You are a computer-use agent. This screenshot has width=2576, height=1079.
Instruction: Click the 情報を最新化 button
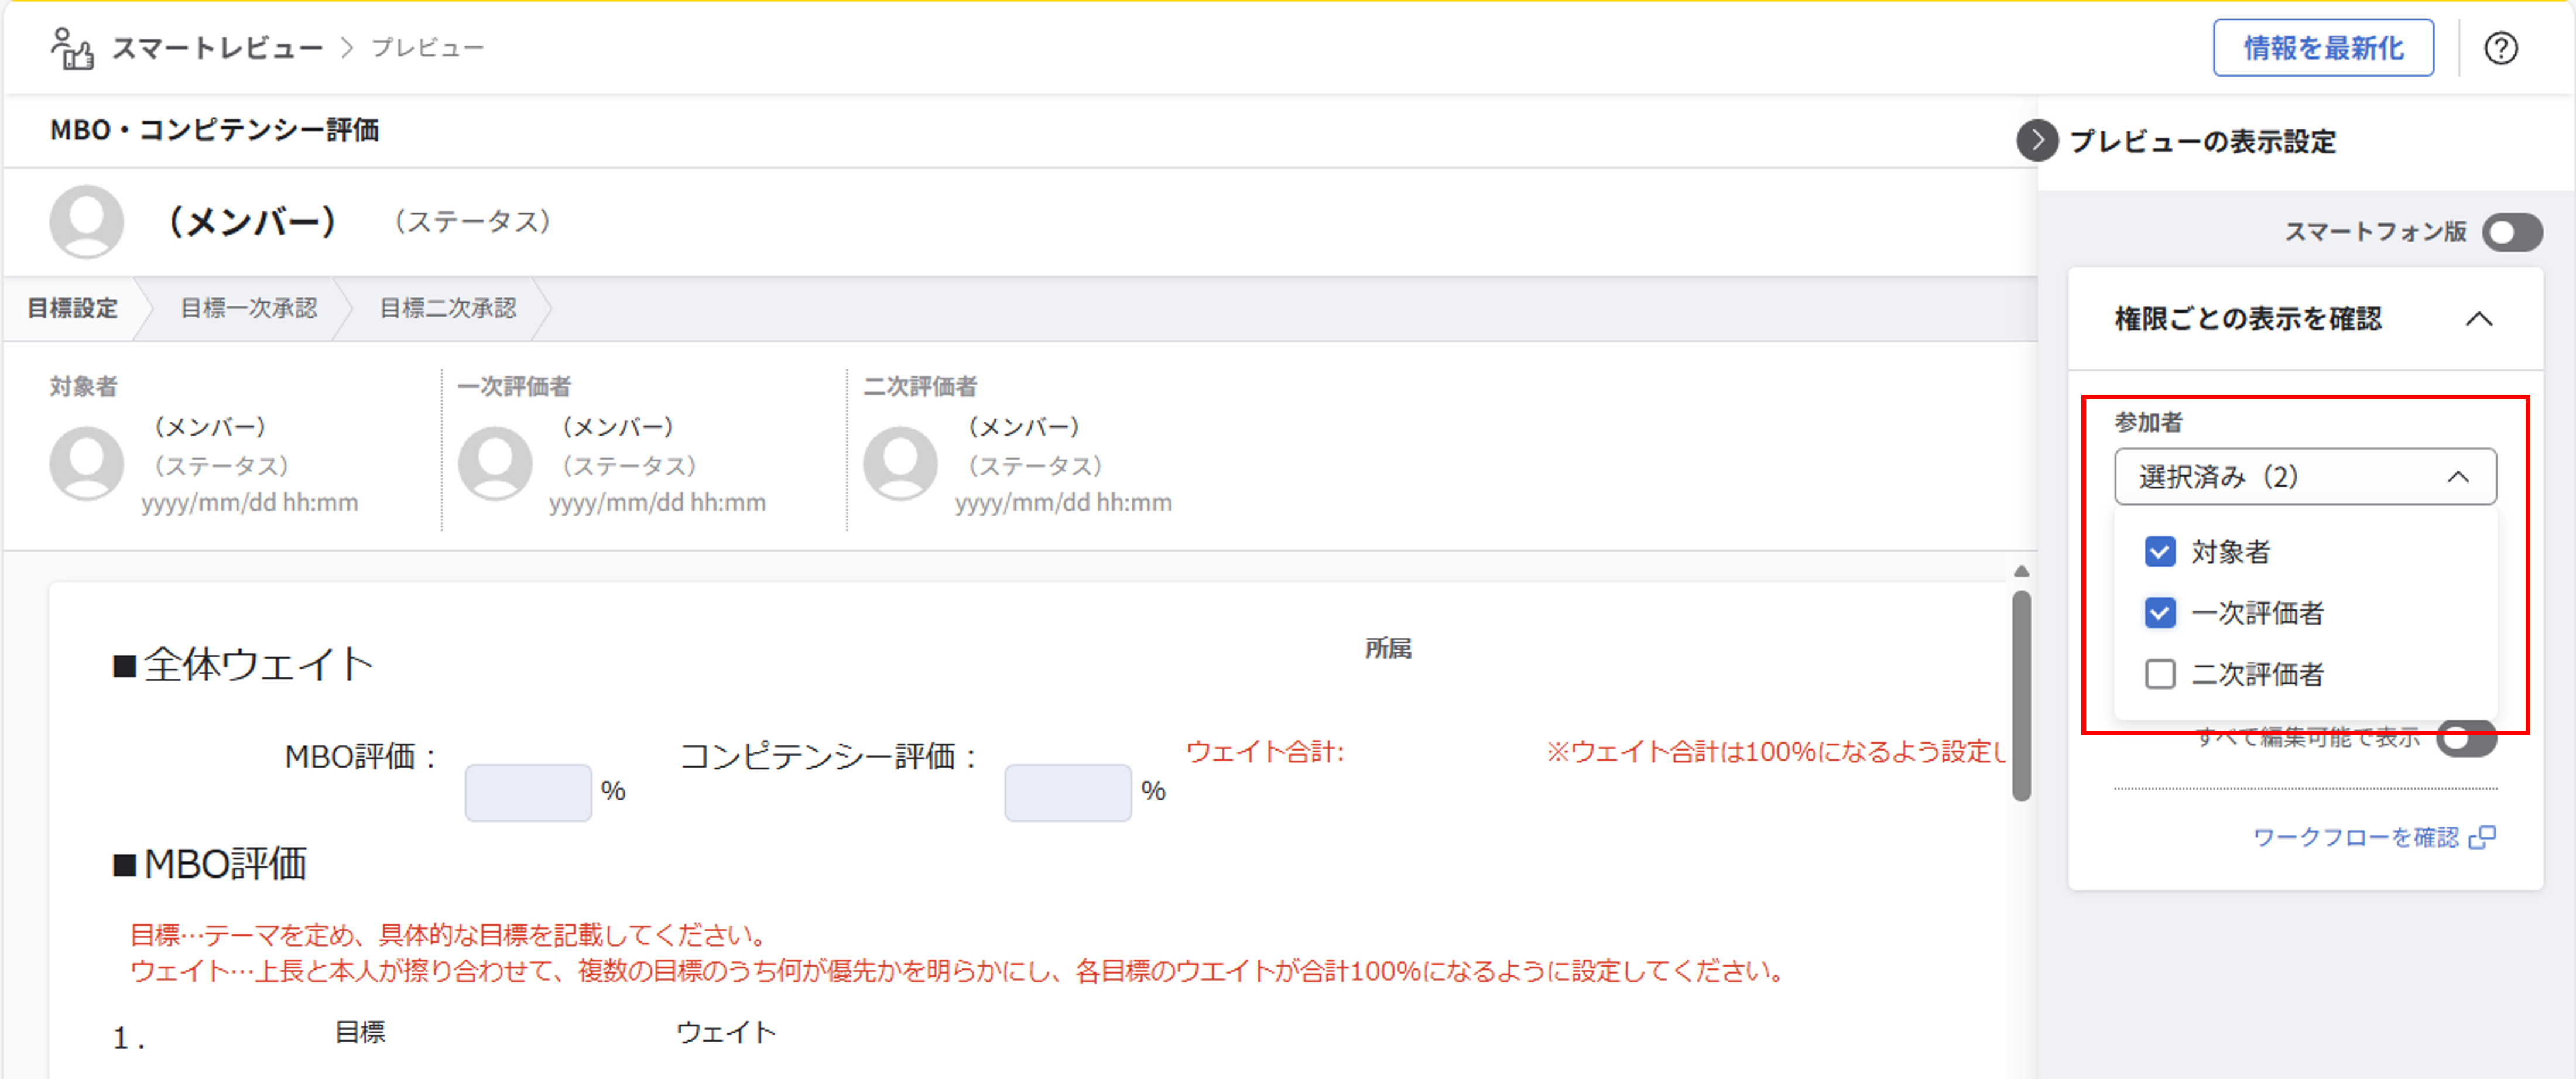tap(2323, 47)
